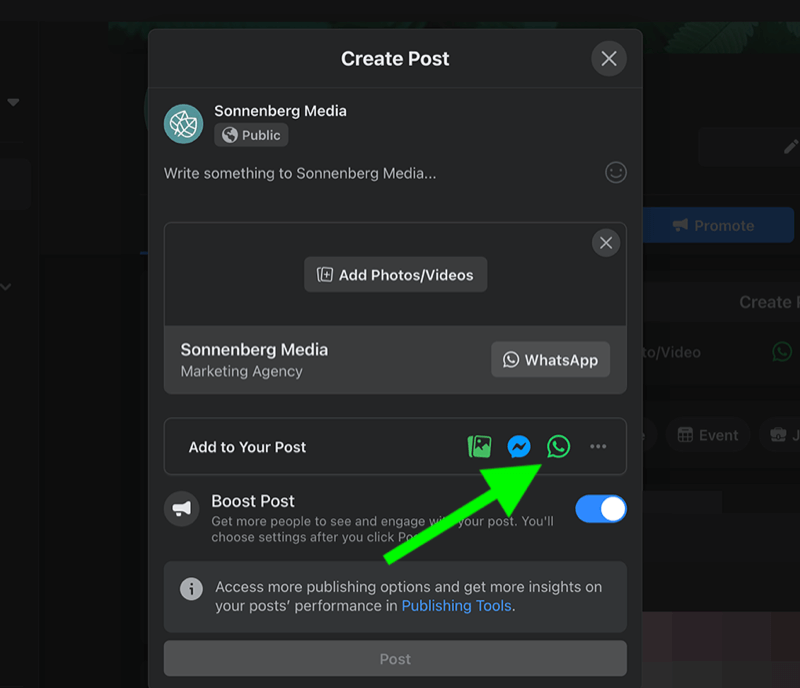Click the Add to Your Post label
This screenshot has width=800, height=688.
pyautogui.click(x=247, y=447)
